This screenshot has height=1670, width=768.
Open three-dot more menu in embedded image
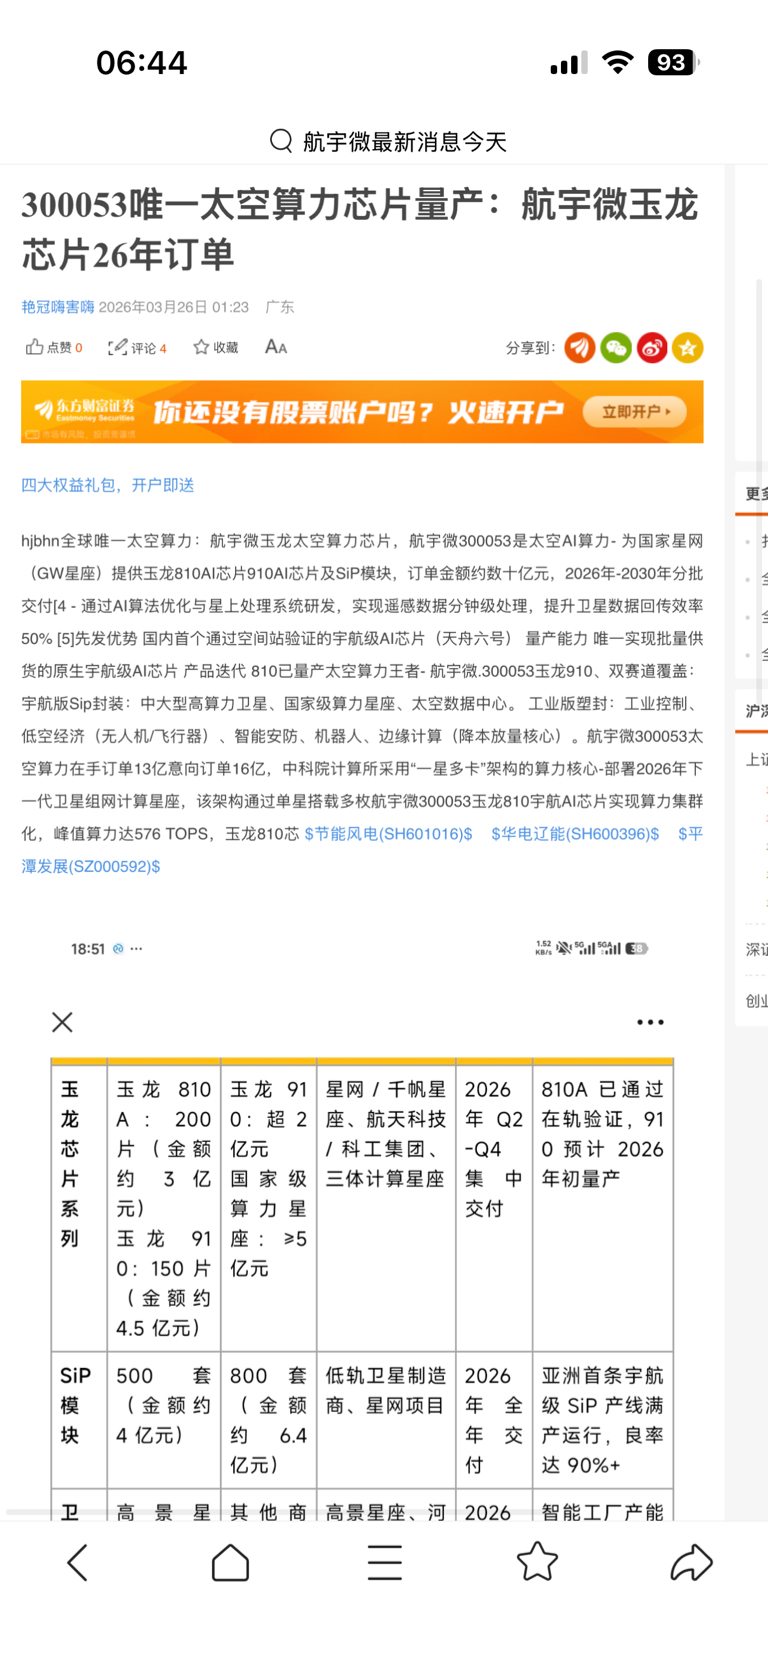[x=650, y=1022]
